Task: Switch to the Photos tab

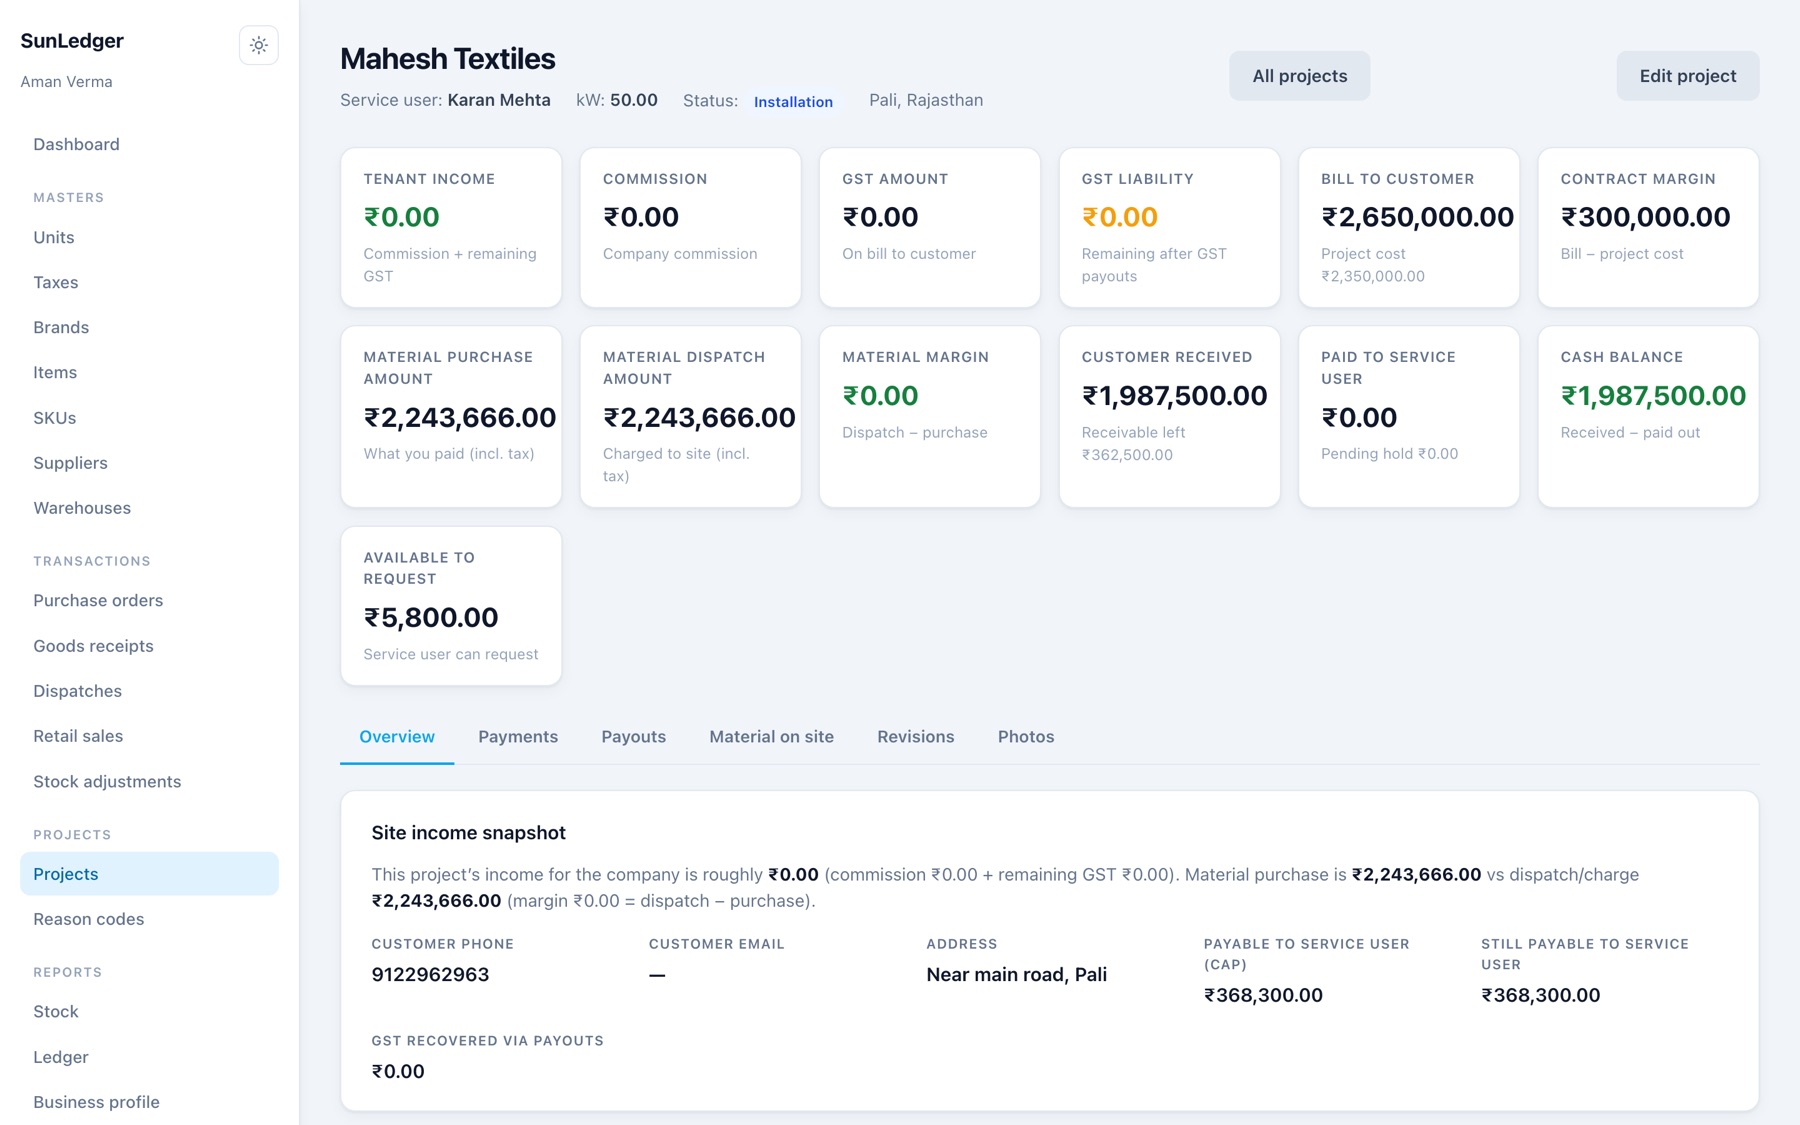Action: (1026, 737)
